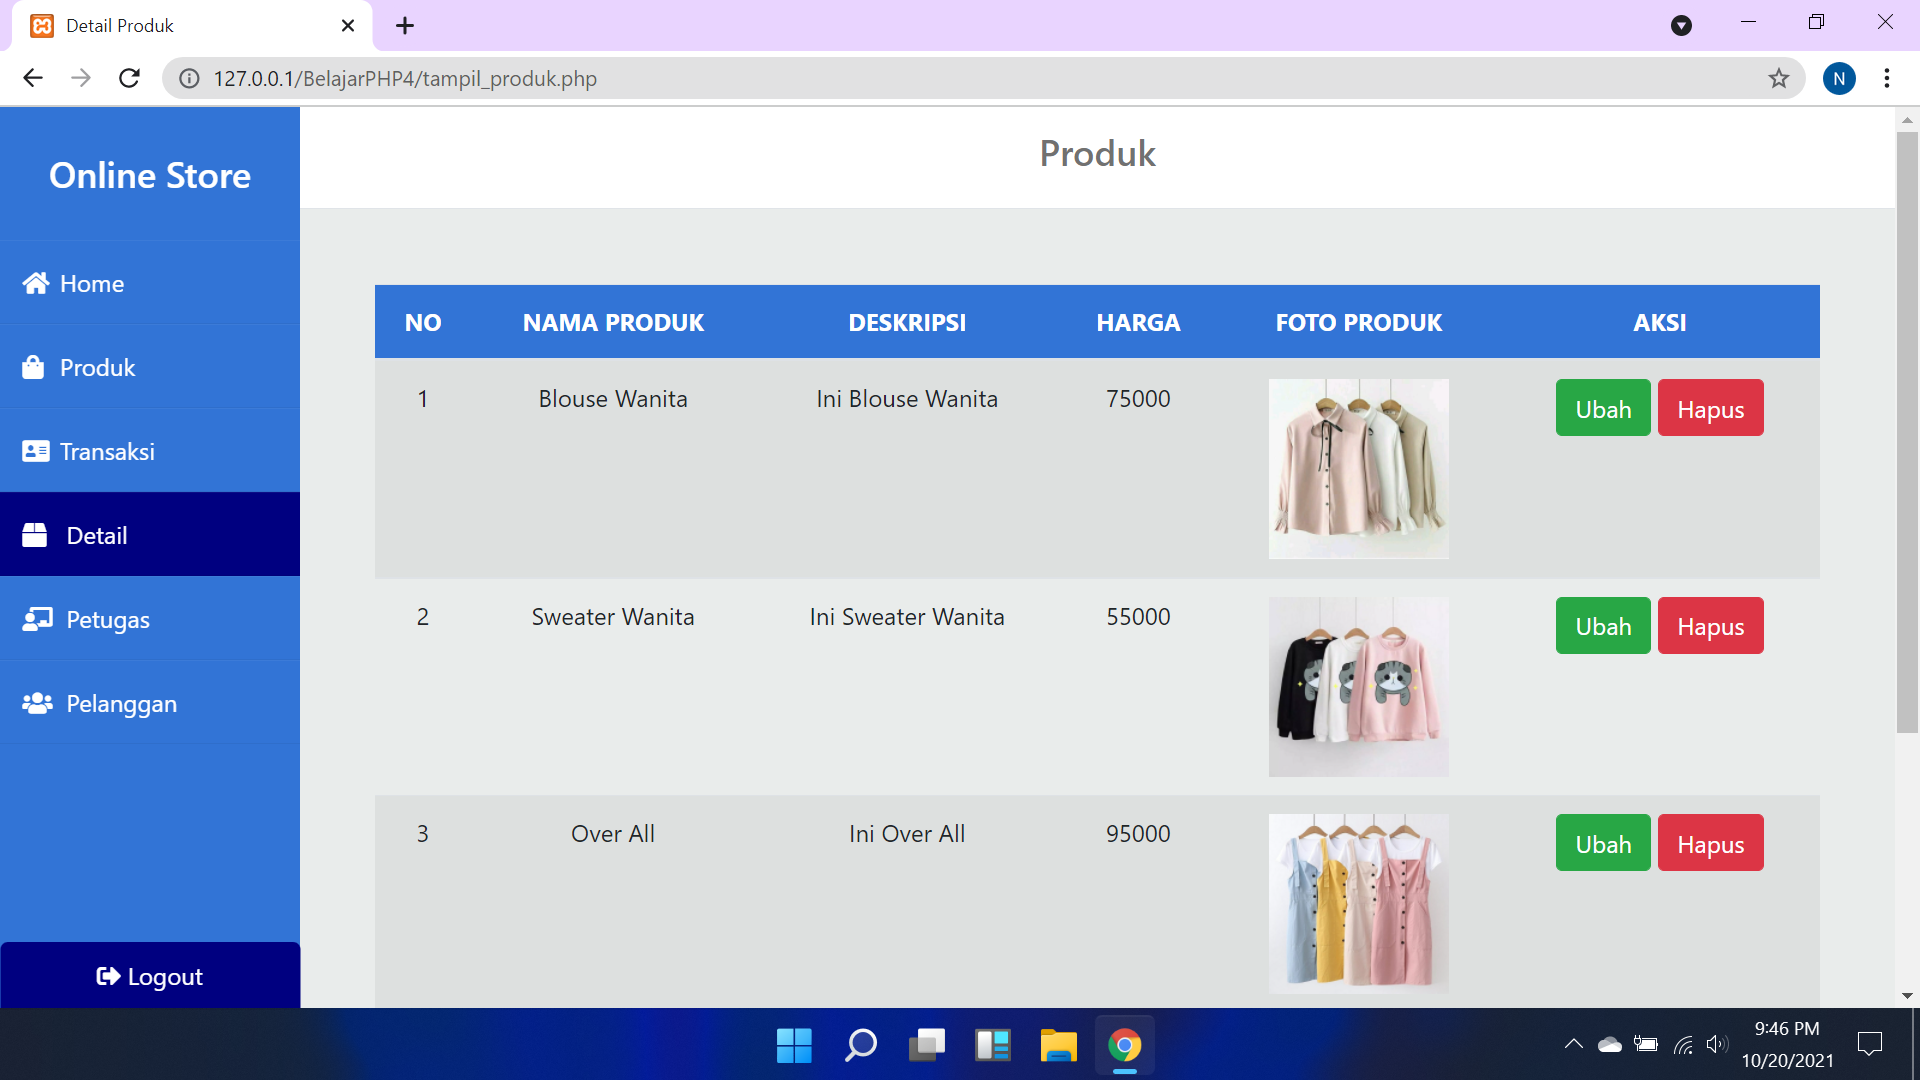This screenshot has width=1920, height=1080.
Task: Click the Transaksi card icon
Action: (36, 451)
